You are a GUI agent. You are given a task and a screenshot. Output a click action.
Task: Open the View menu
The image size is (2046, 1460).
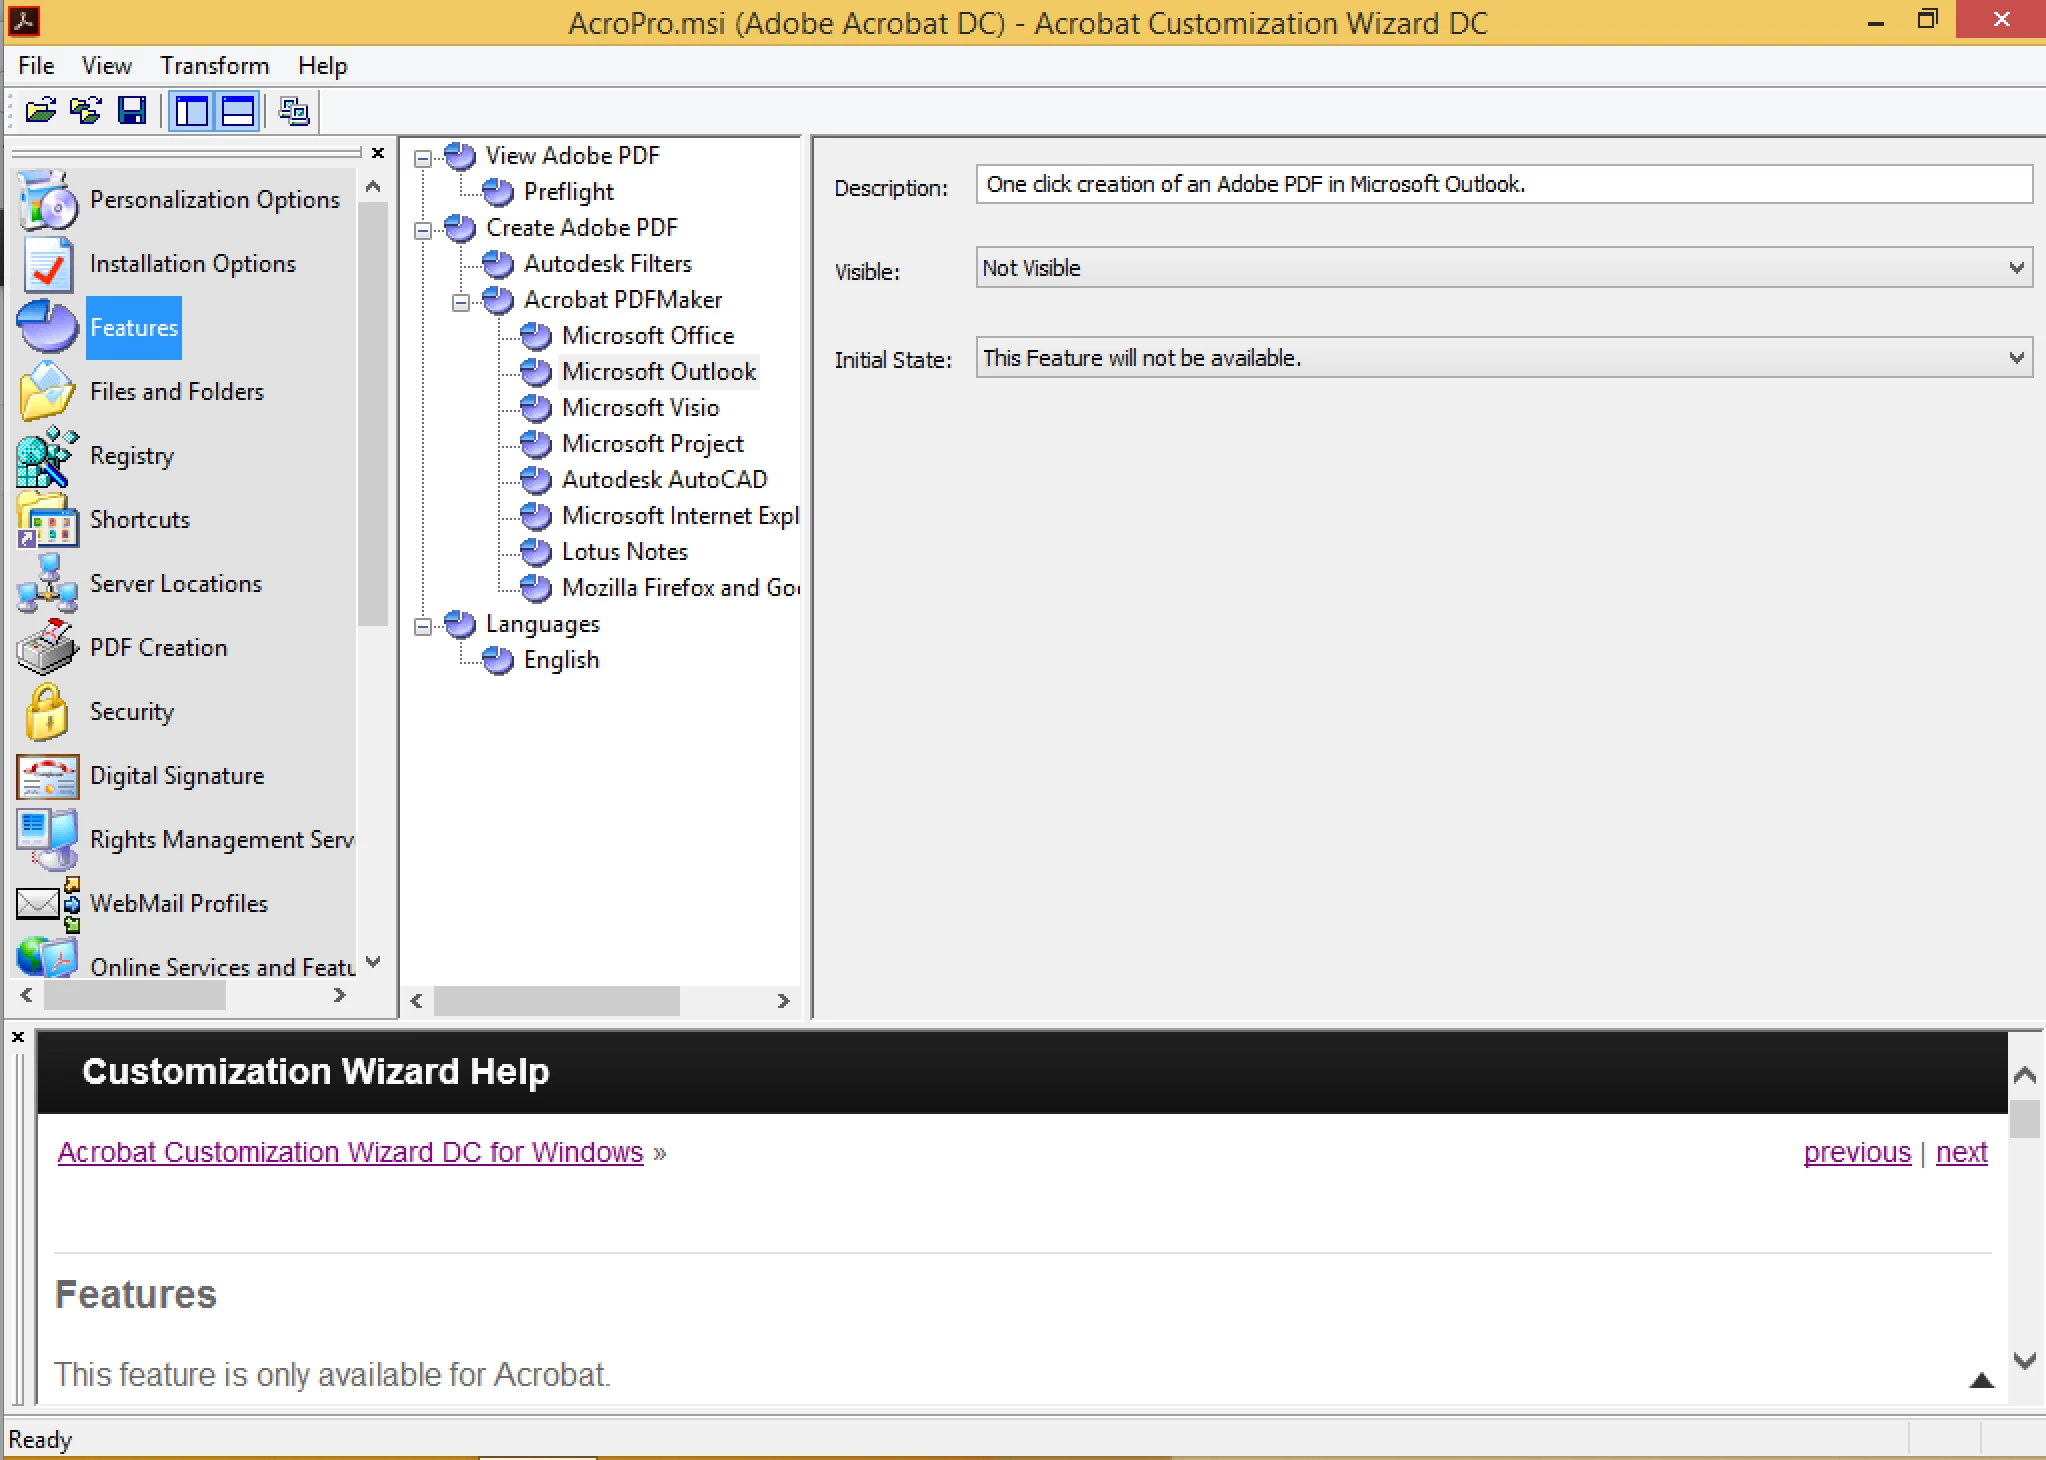(x=106, y=66)
